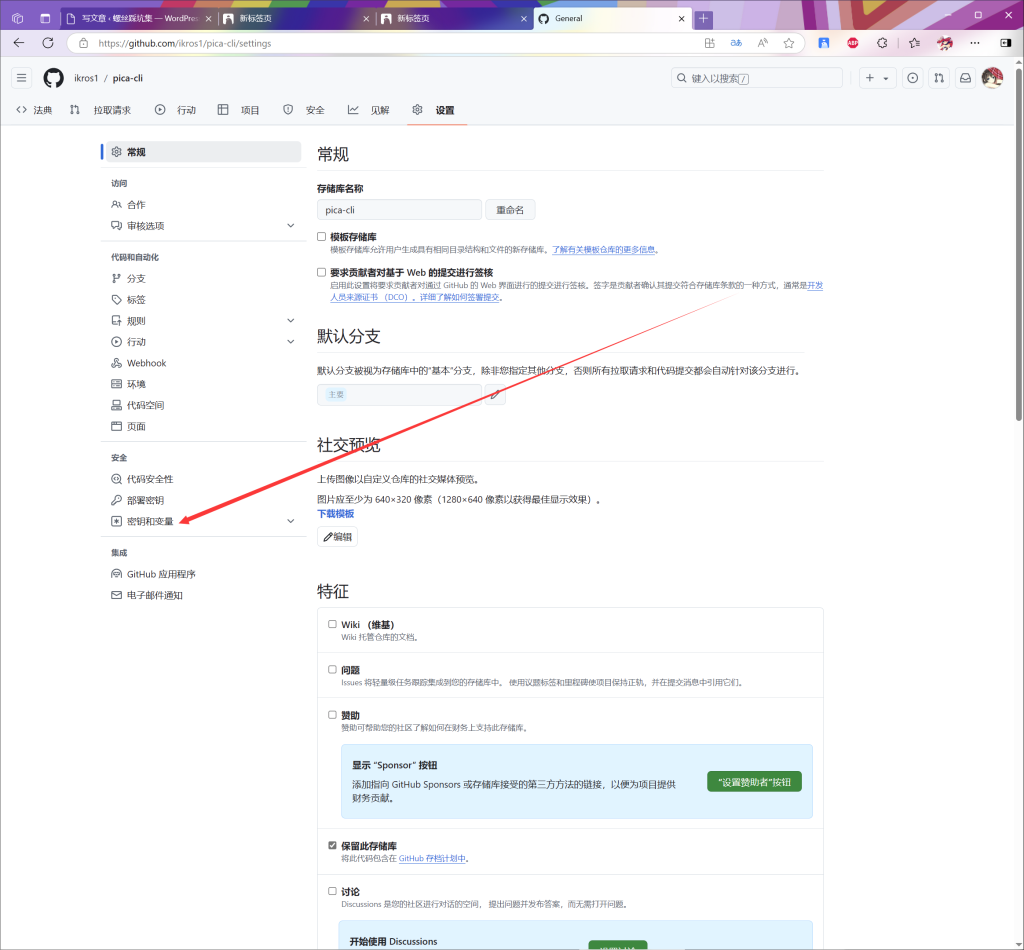Open the ABP extension icon
This screenshot has width=1024, height=950.
852,43
